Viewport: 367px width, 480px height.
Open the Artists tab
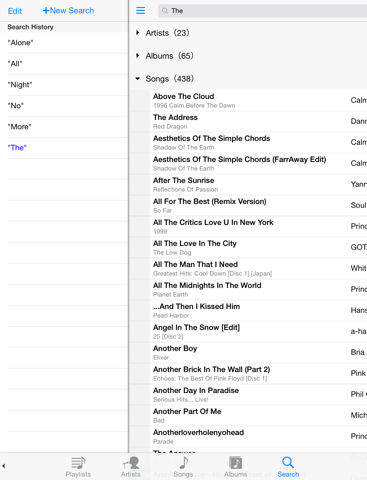pyautogui.click(x=131, y=467)
